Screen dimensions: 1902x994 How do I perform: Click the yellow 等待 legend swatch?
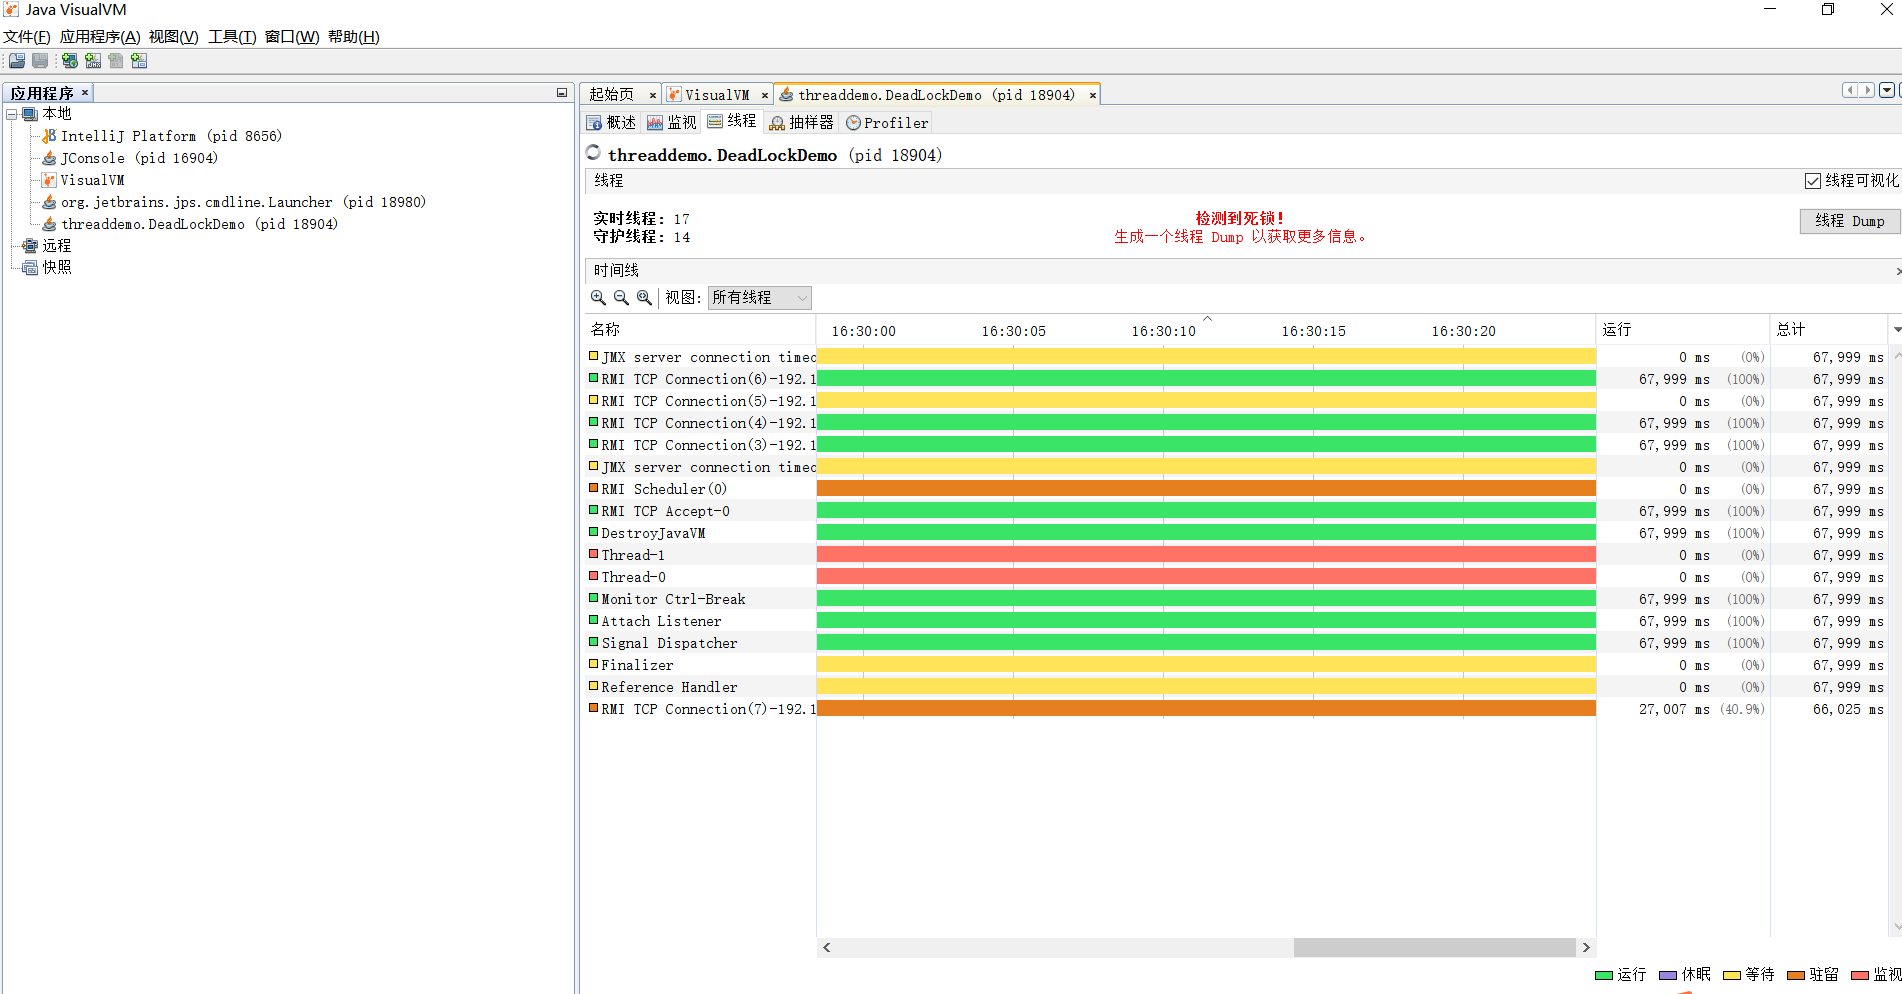click(x=1732, y=976)
